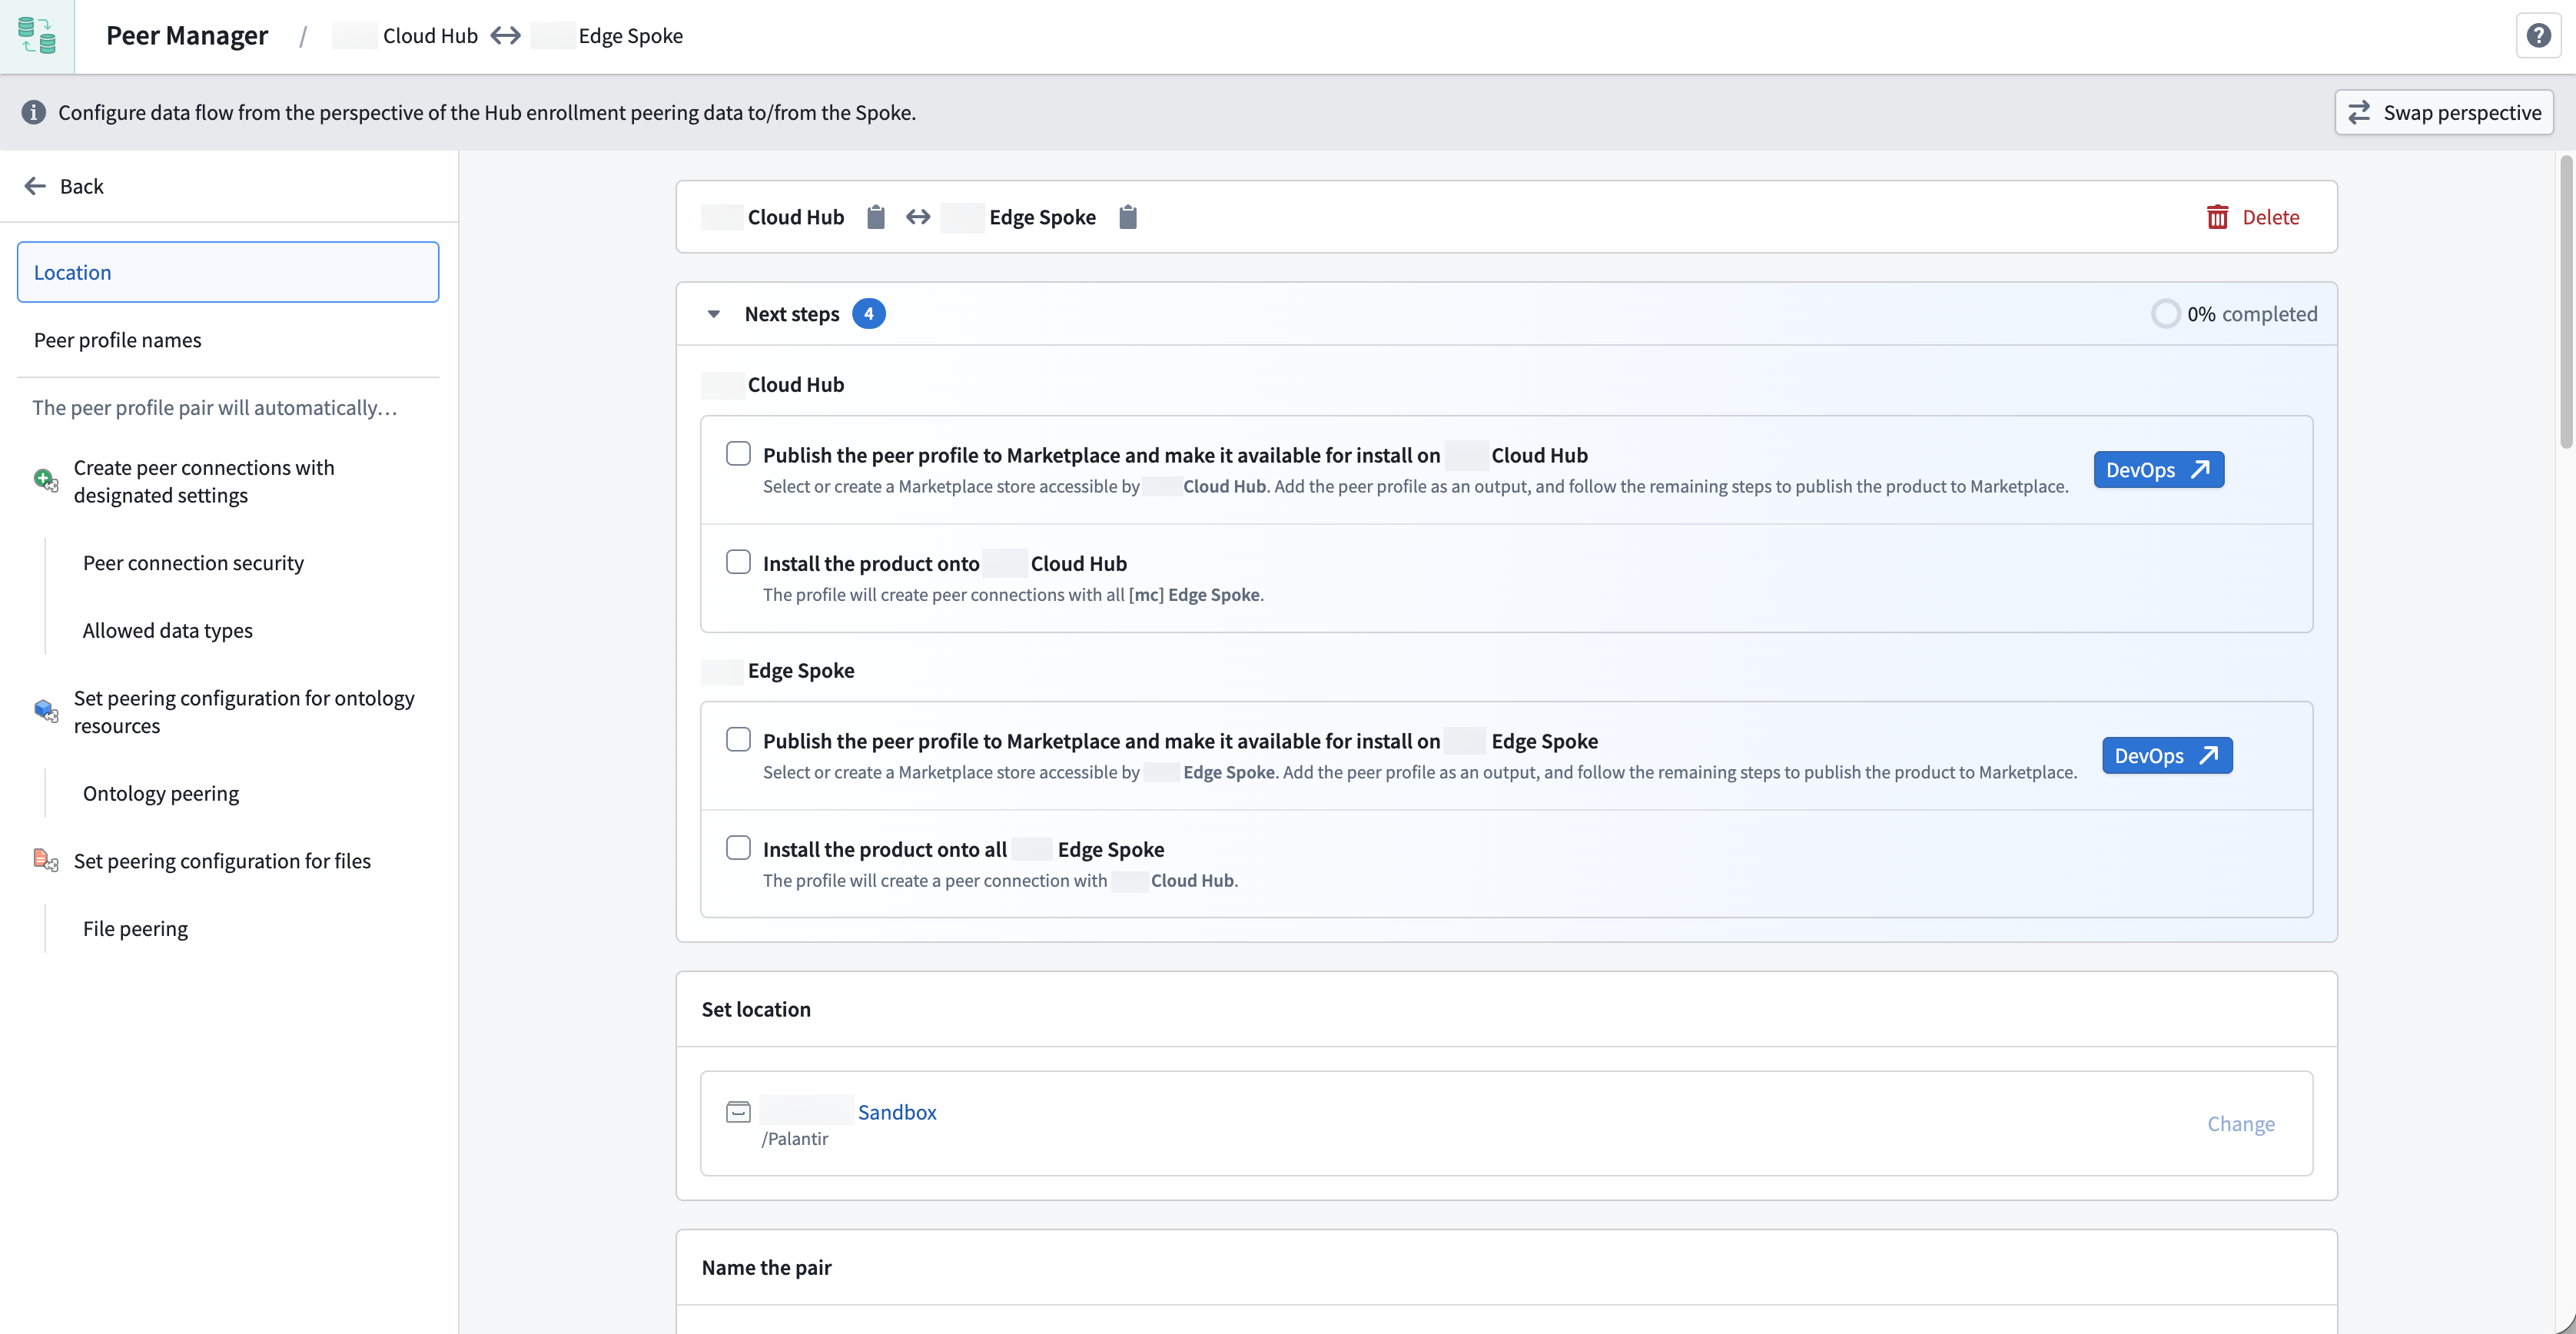
Task: Click the info icon in the banner
Action: [34, 112]
